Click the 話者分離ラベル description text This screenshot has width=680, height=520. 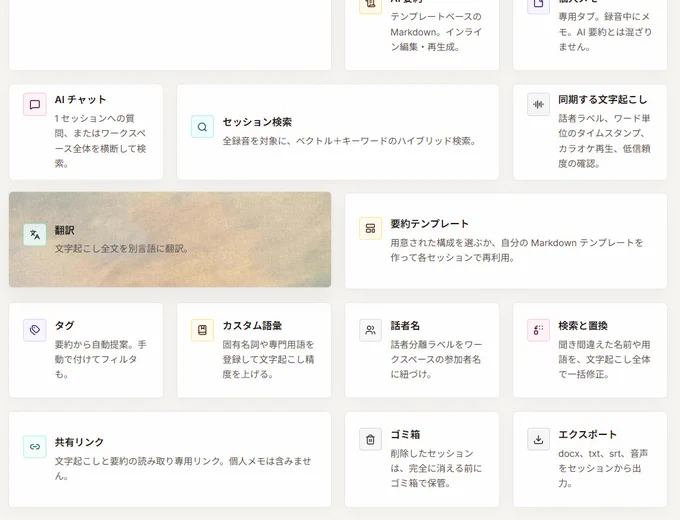coord(436,360)
